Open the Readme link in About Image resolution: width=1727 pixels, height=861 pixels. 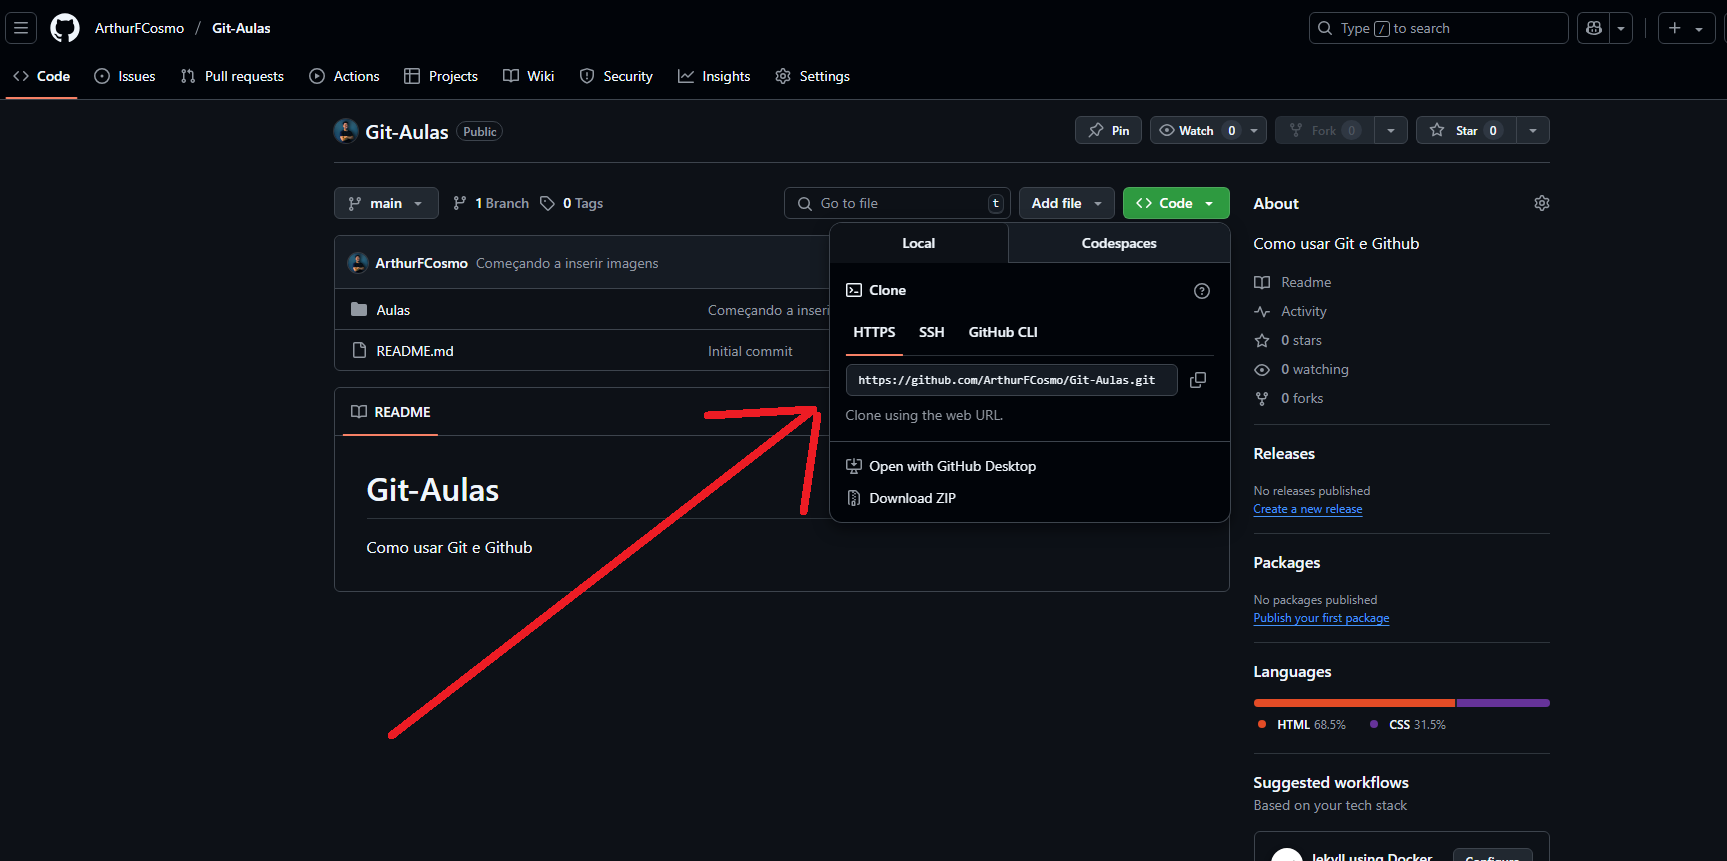pyautogui.click(x=1294, y=283)
